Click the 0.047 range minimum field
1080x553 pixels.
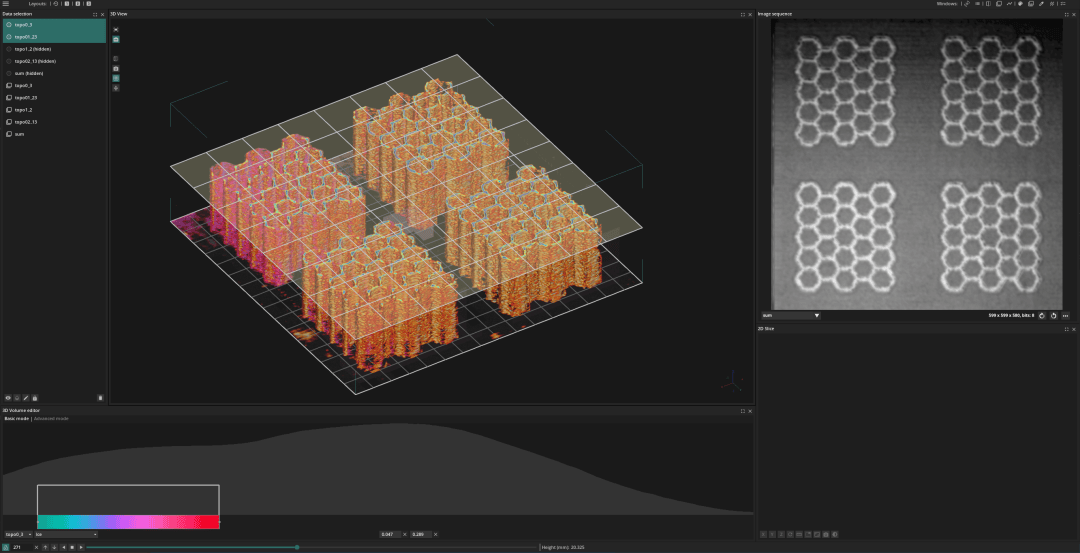click(390, 534)
